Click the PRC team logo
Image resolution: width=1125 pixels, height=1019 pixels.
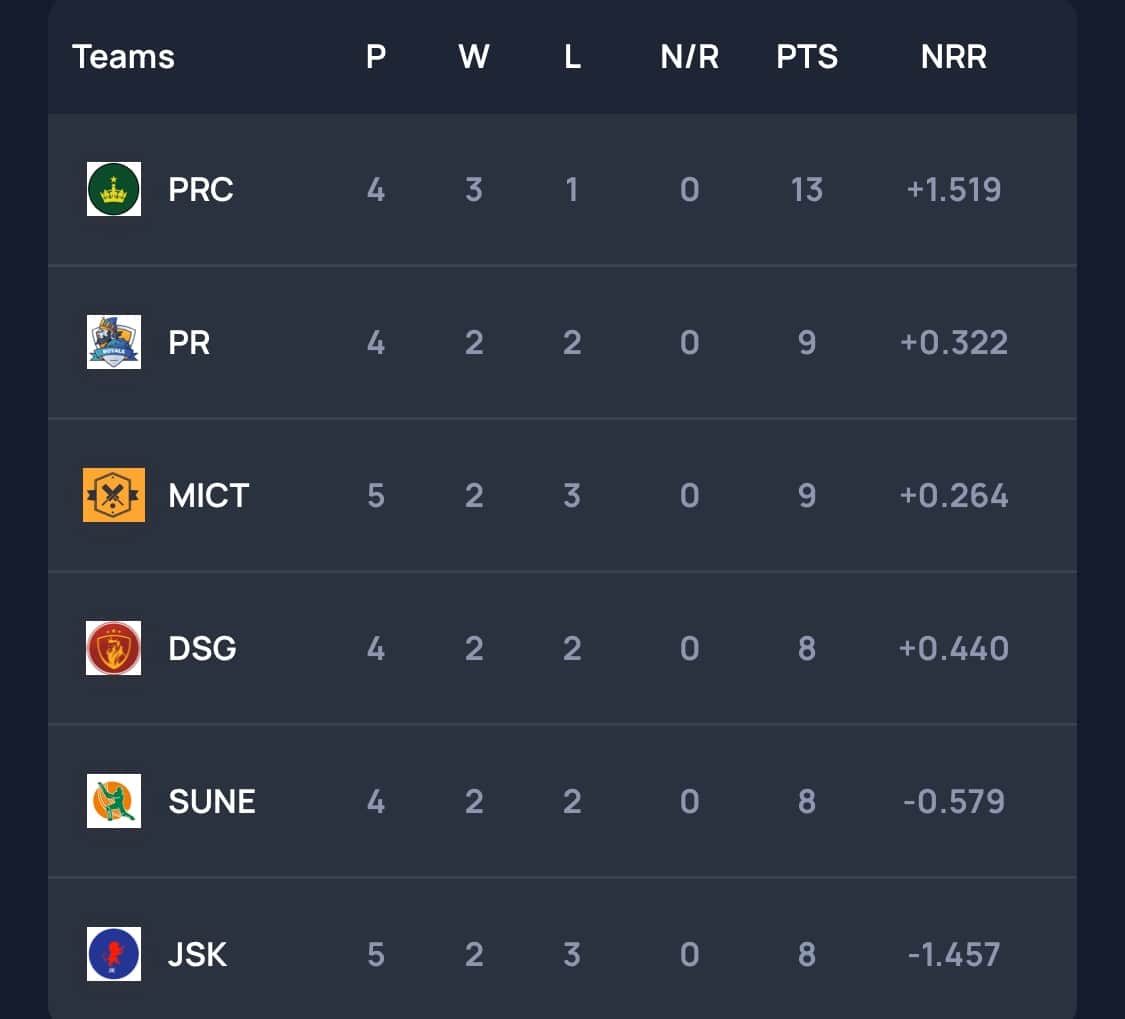114,189
